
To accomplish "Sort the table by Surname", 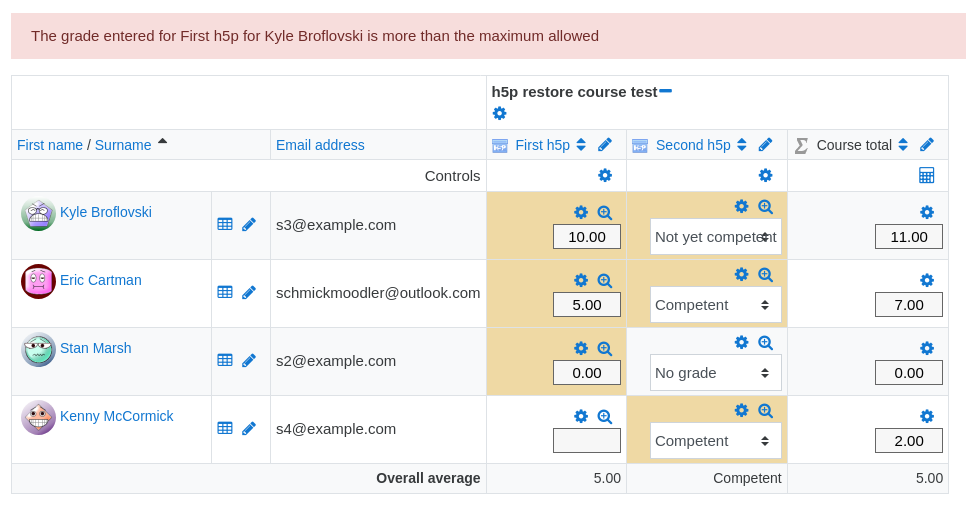I will (x=123, y=145).
